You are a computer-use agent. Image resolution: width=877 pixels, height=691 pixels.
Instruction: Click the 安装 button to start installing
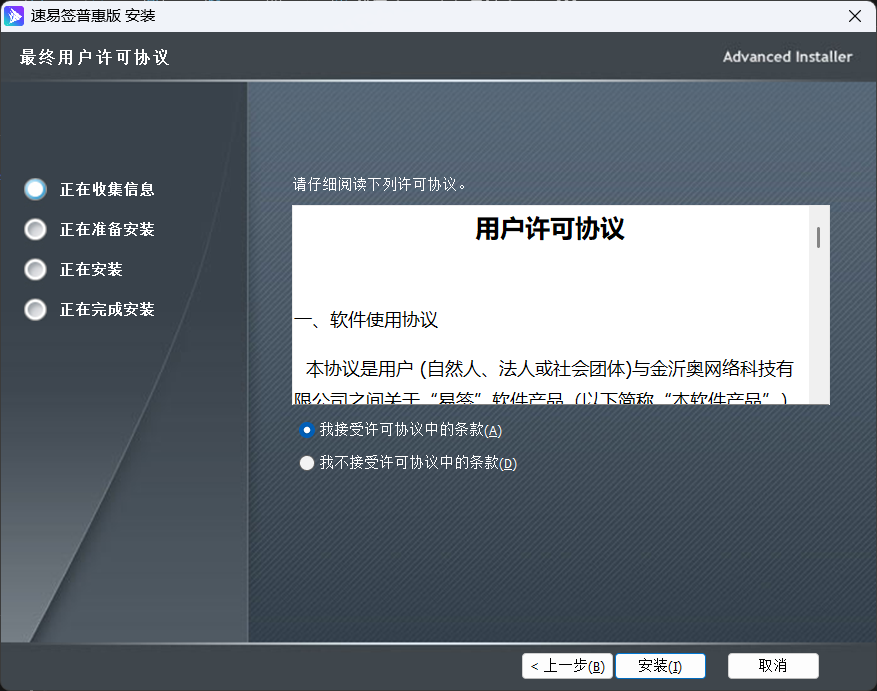coord(660,666)
